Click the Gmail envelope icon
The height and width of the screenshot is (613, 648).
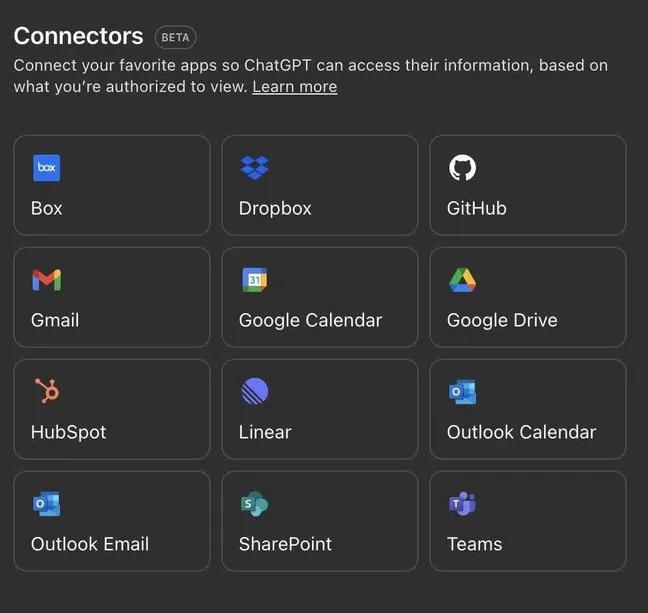[x=46, y=280]
